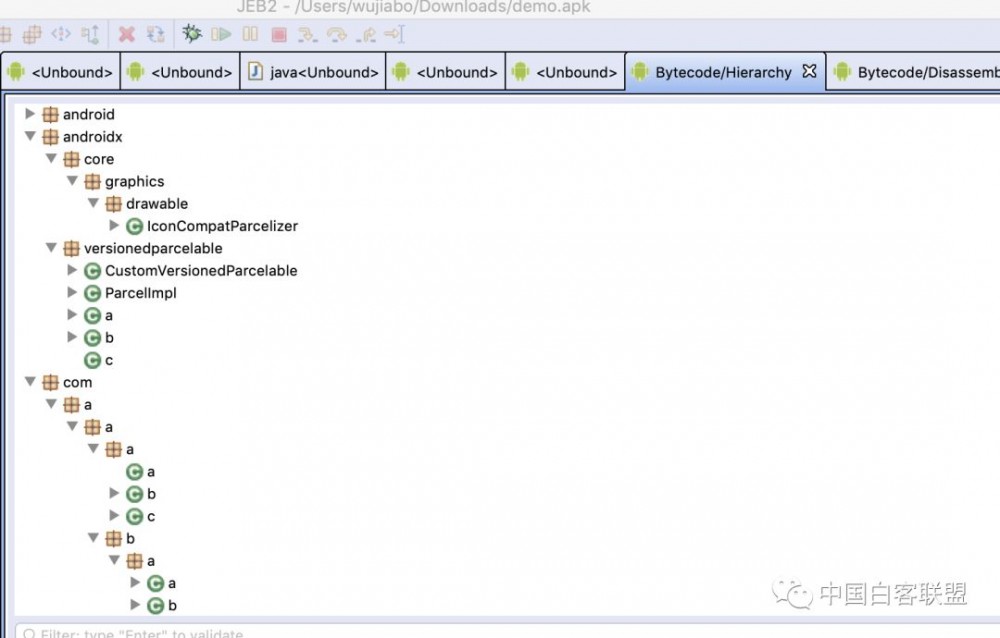Click the step over curved arrow icon
Screen dimensions: 1000x638
(337, 34)
